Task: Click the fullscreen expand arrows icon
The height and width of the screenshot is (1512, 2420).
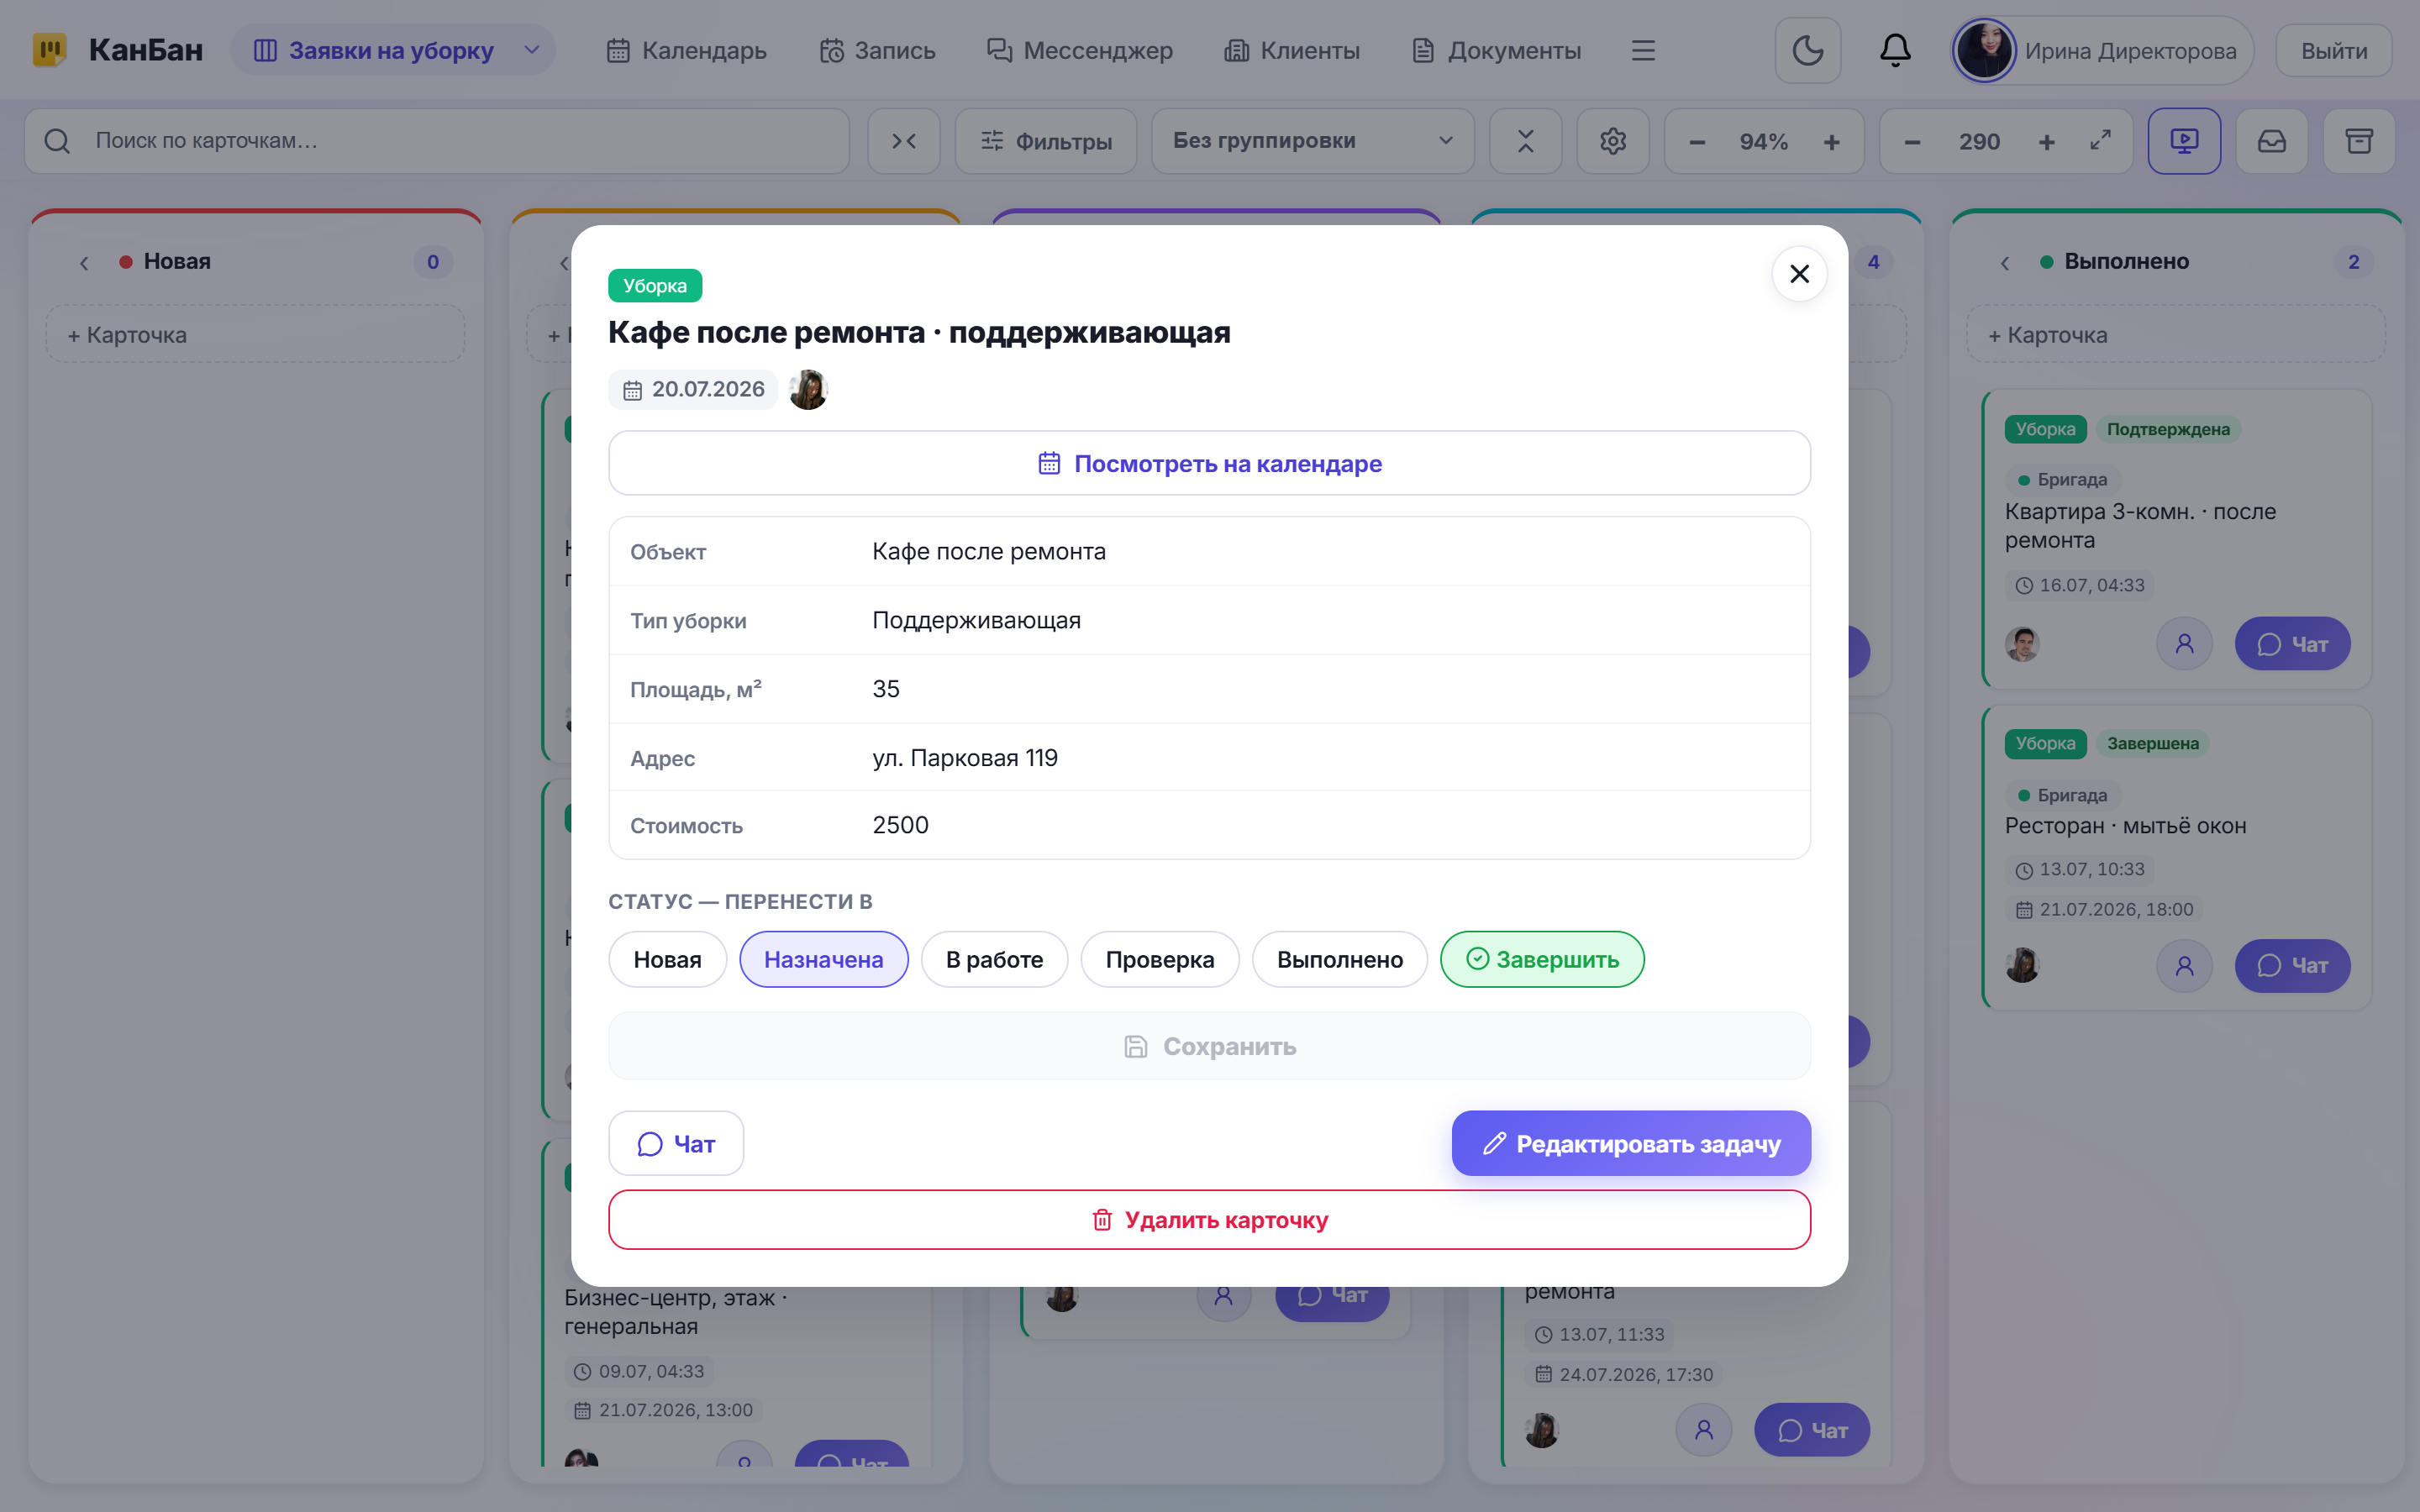Action: [x=2100, y=141]
